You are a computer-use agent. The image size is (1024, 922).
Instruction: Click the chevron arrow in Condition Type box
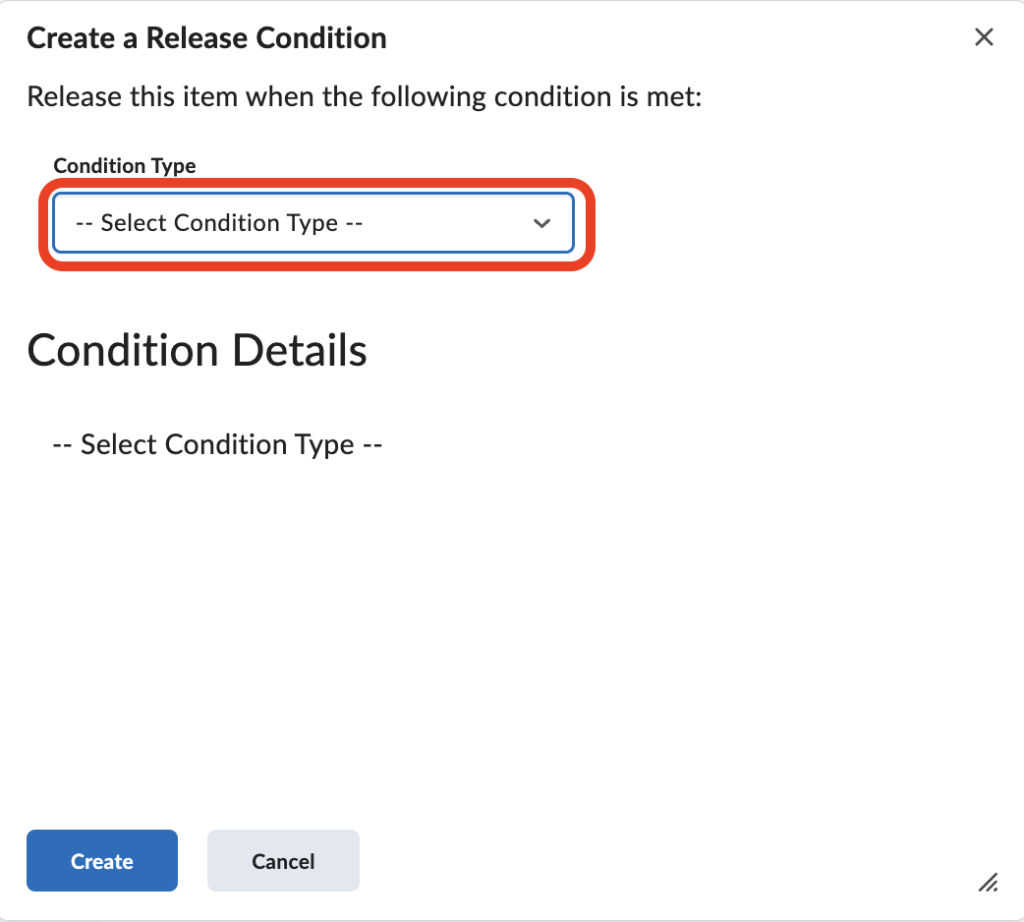(542, 223)
